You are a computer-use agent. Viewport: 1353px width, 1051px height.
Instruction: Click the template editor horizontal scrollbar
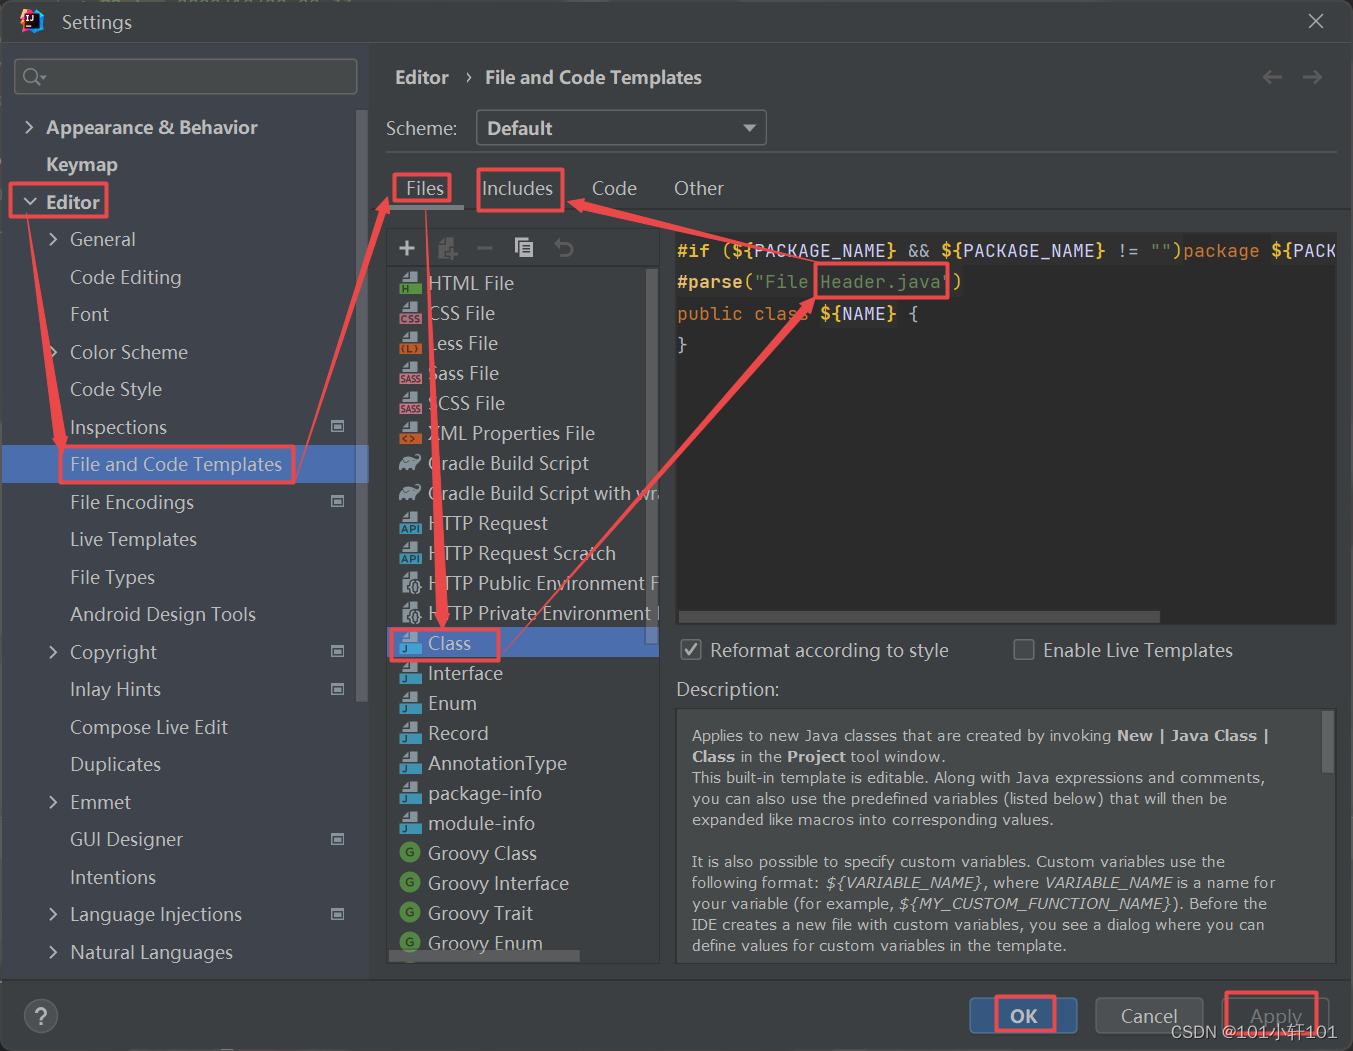pos(919,617)
